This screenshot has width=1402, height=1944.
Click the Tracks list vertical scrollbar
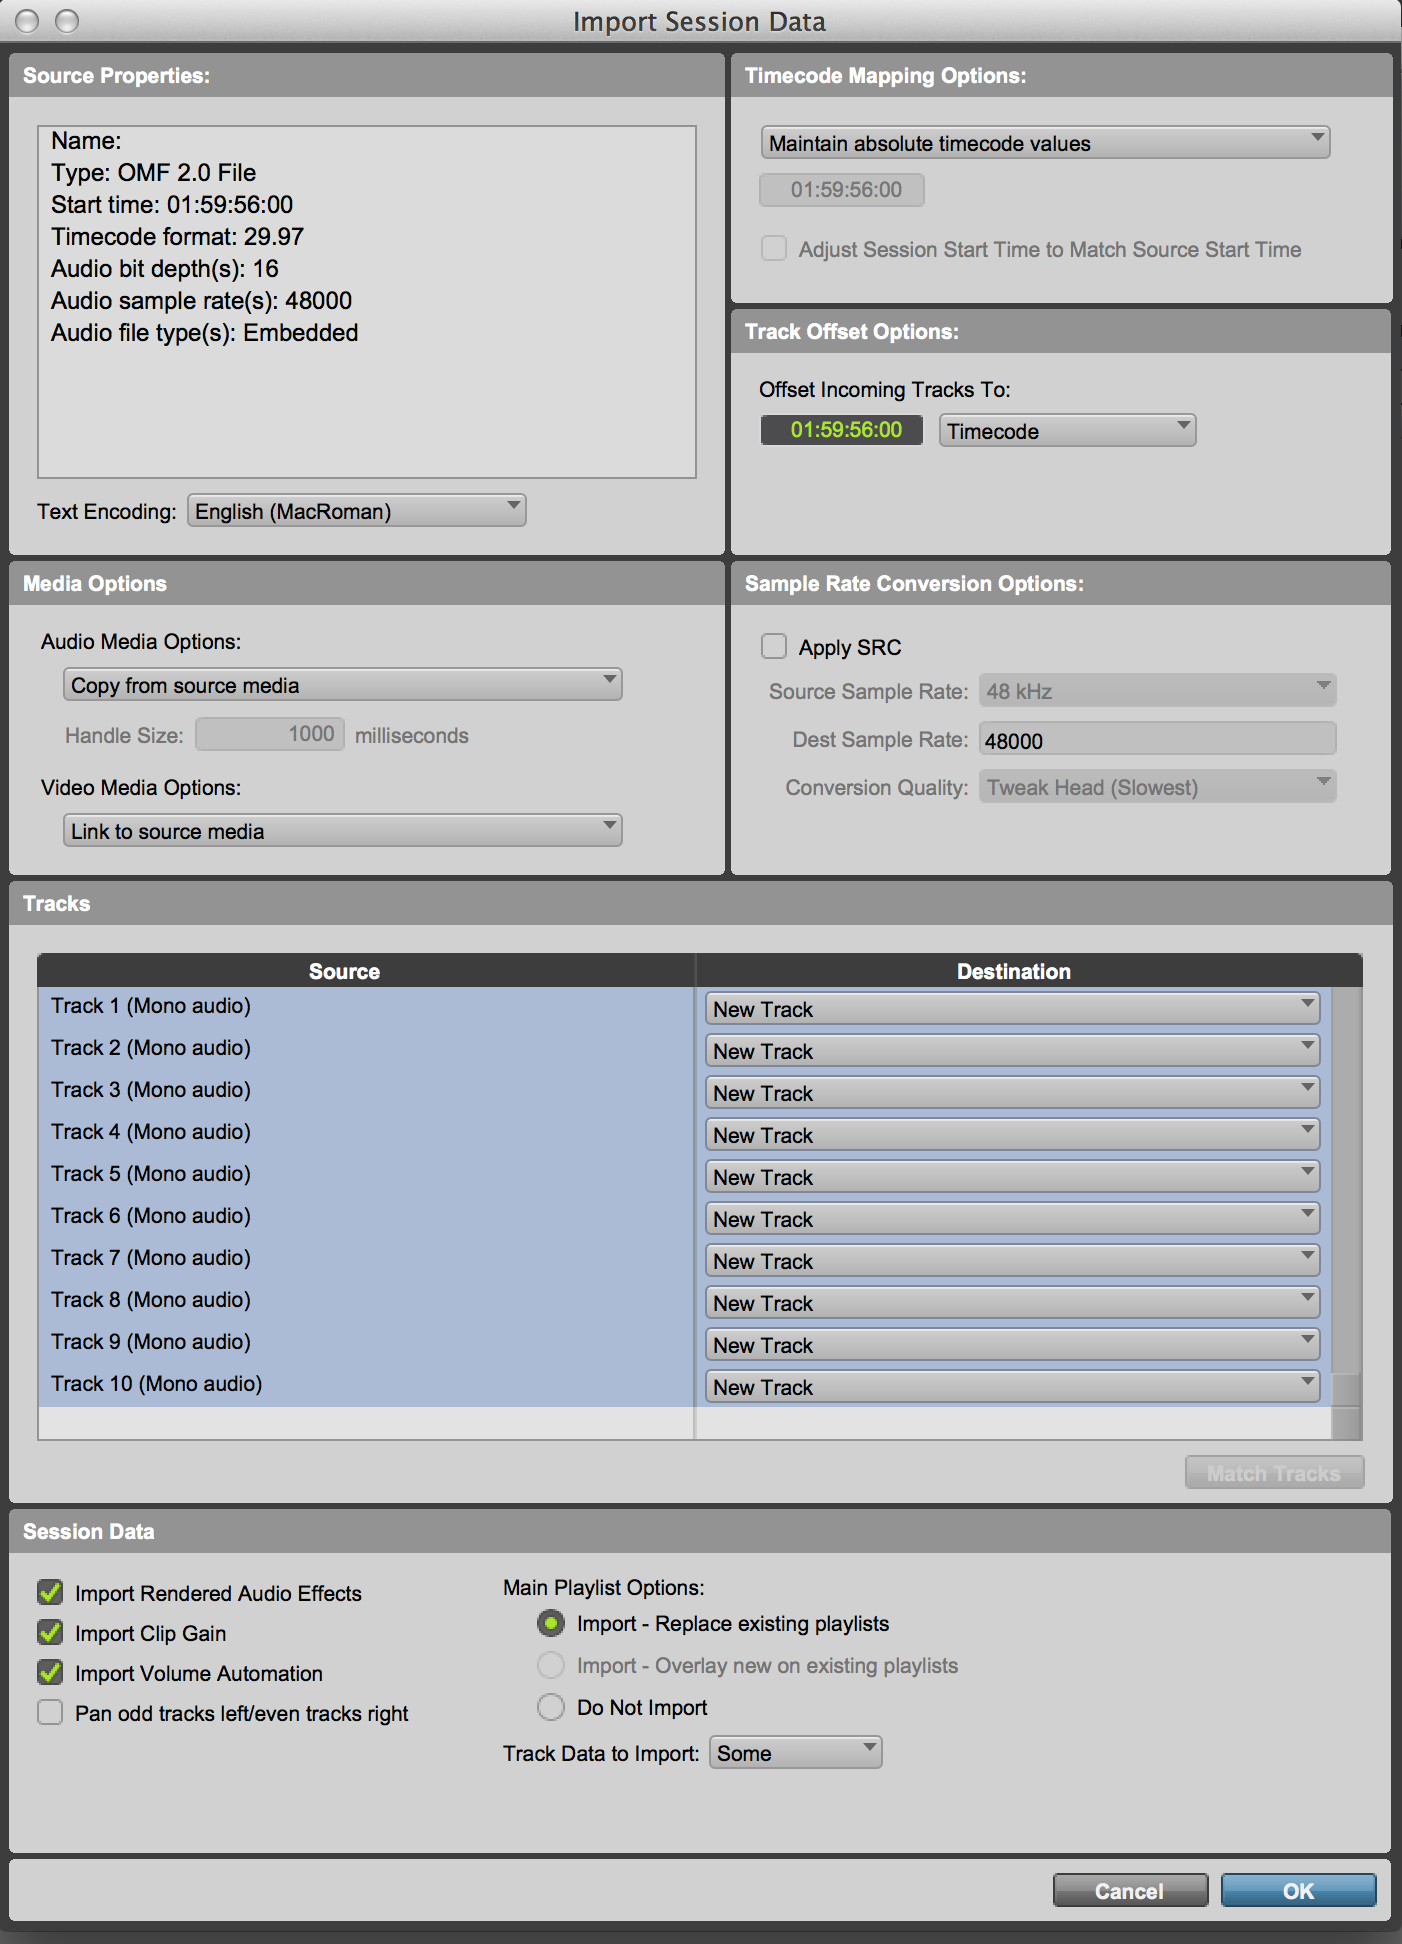click(1347, 1213)
